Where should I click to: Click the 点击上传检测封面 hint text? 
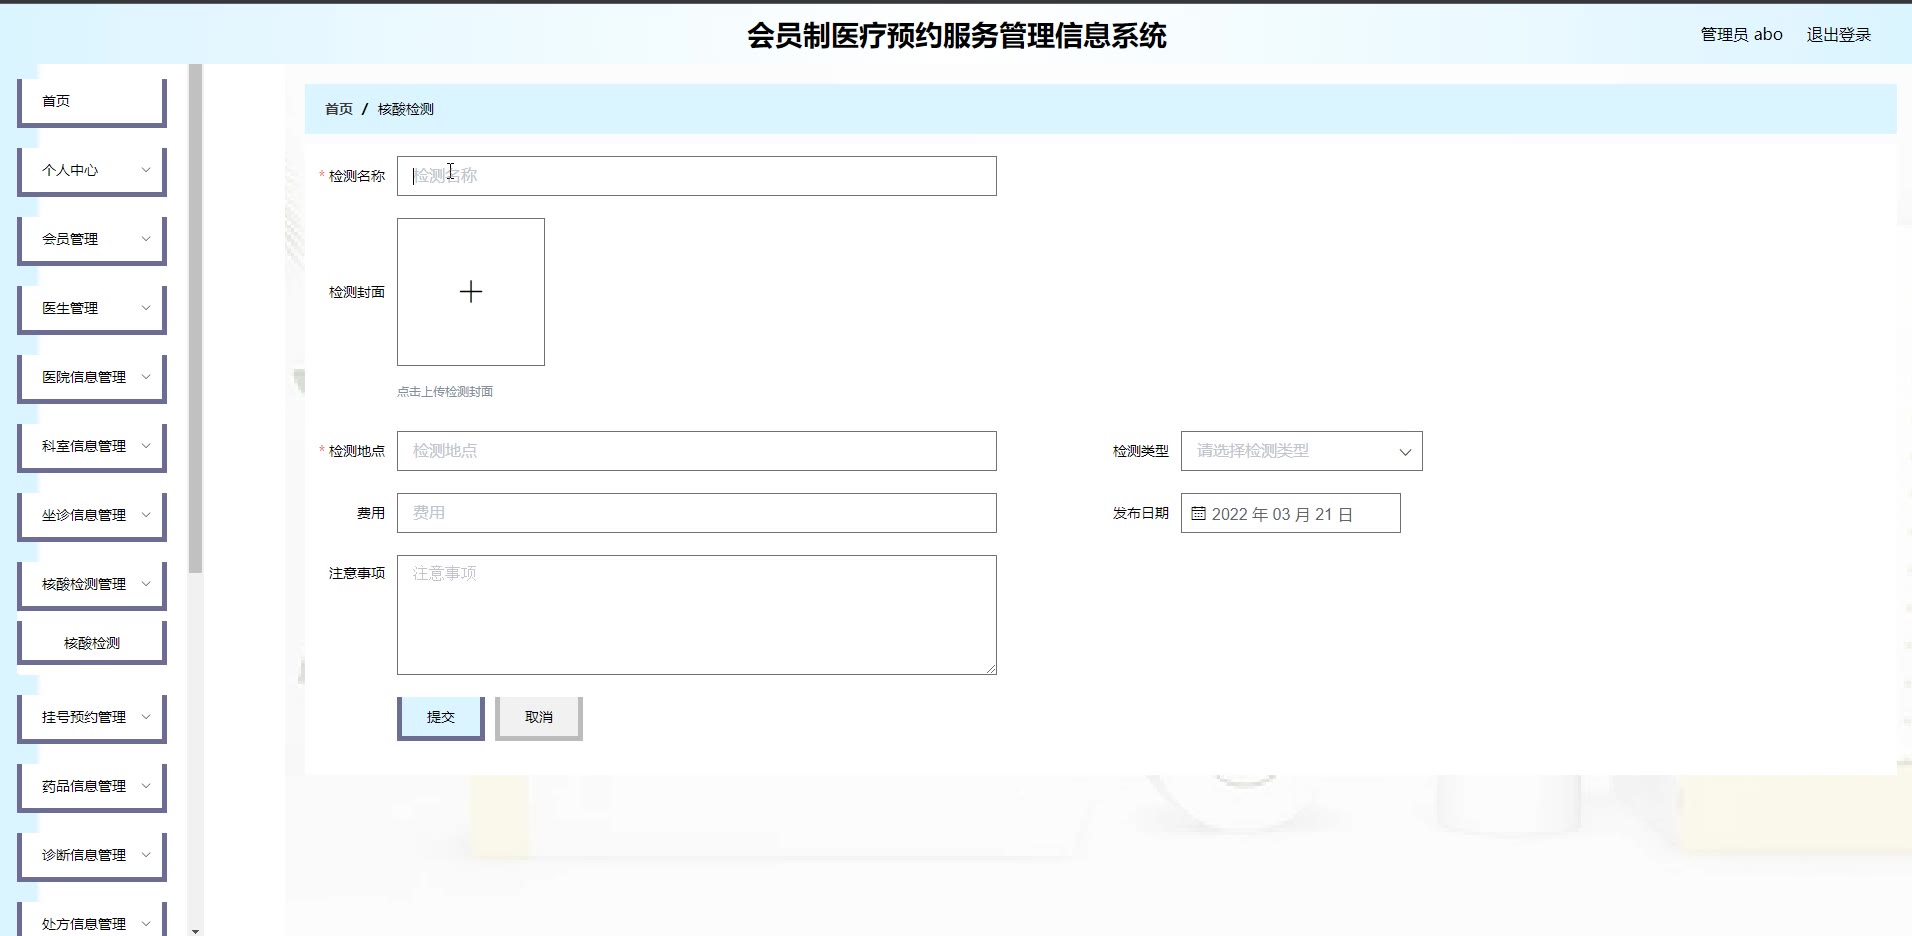click(x=445, y=392)
